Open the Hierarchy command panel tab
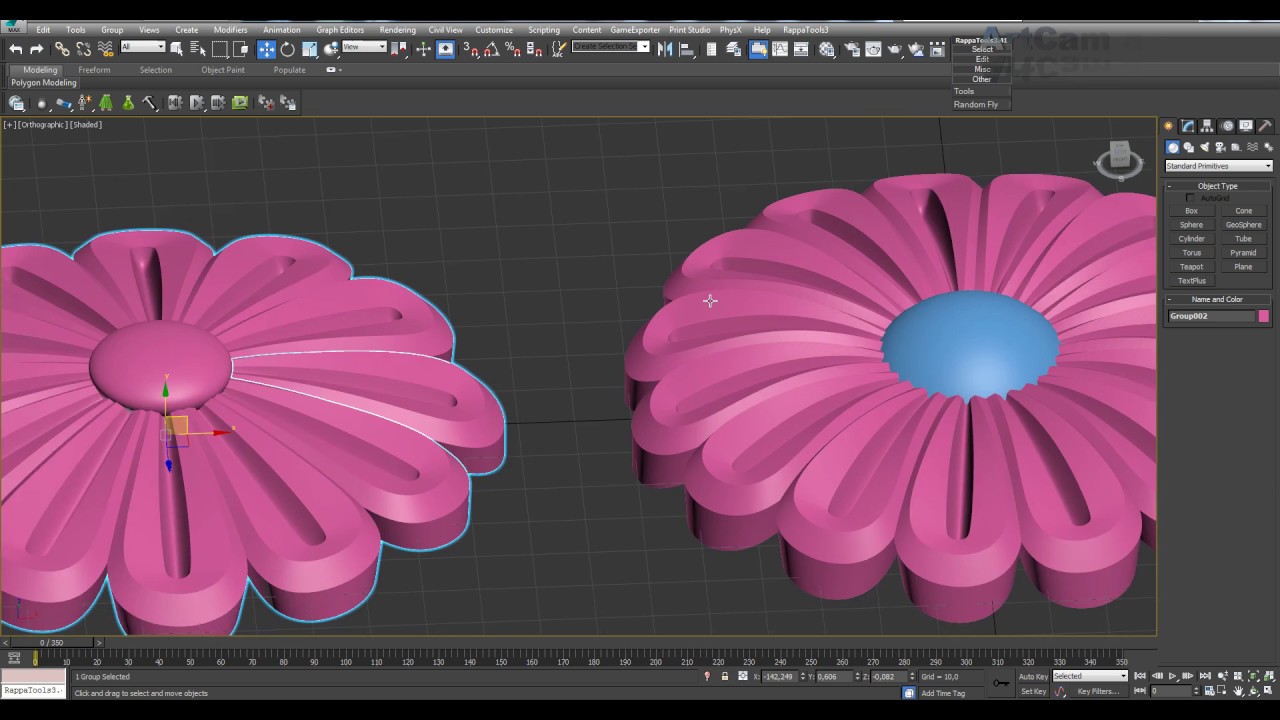Image resolution: width=1280 pixels, height=720 pixels. click(x=1207, y=126)
